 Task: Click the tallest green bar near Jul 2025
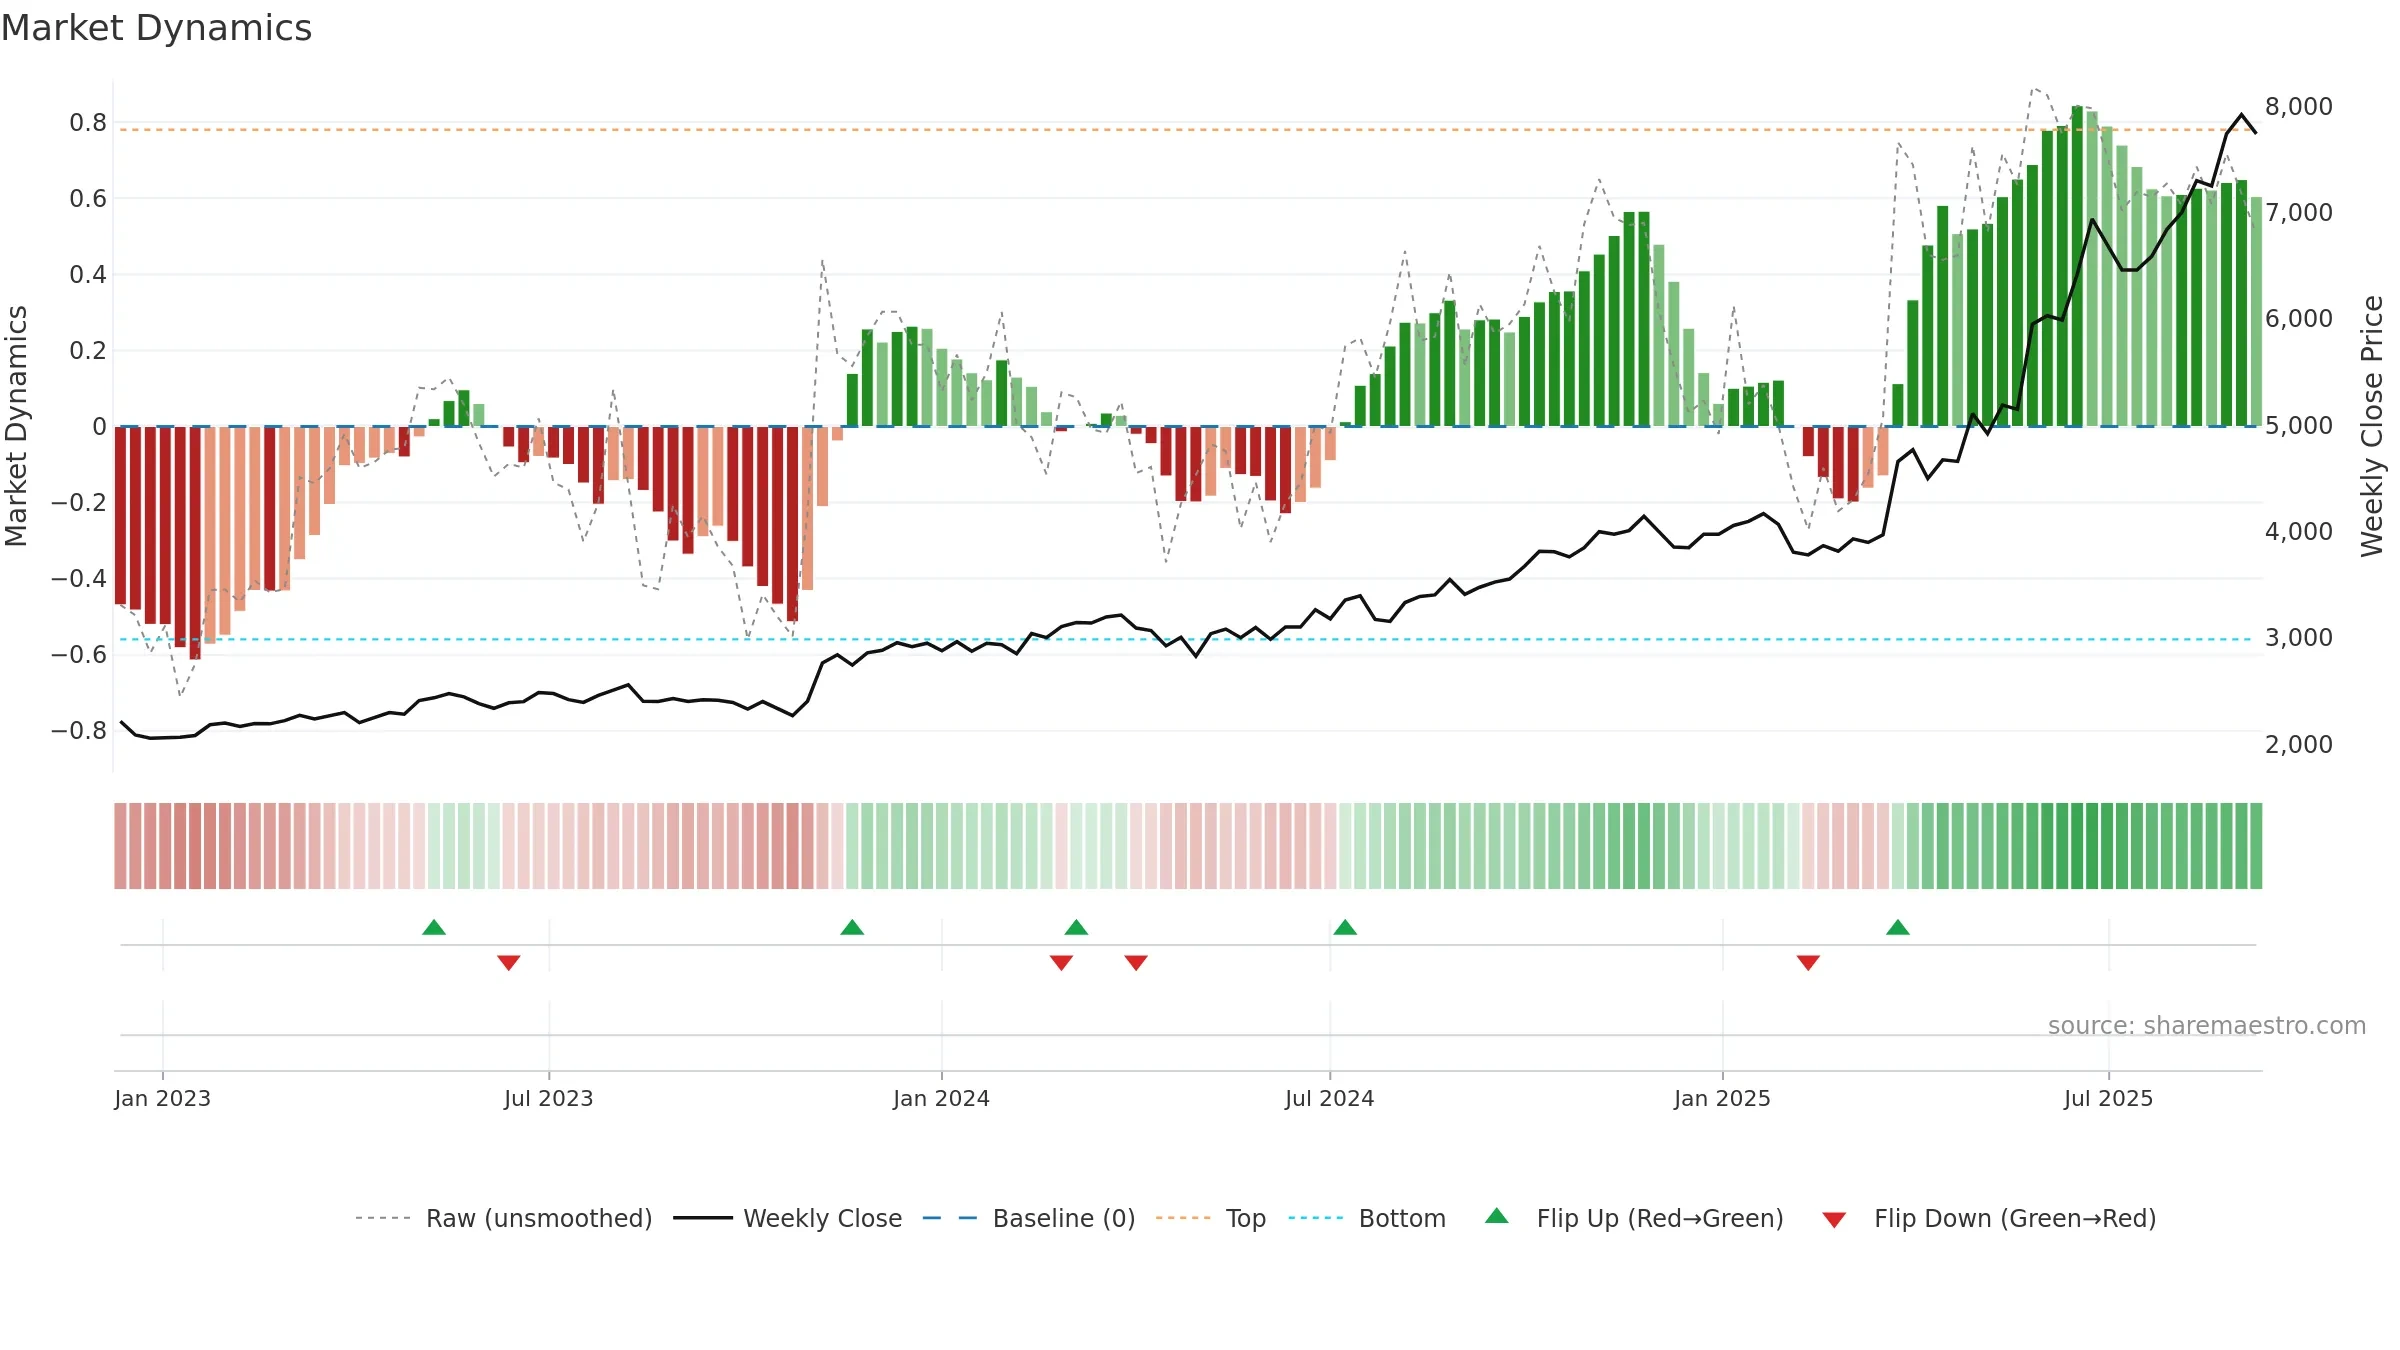pyautogui.click(x=2077, y=266)
